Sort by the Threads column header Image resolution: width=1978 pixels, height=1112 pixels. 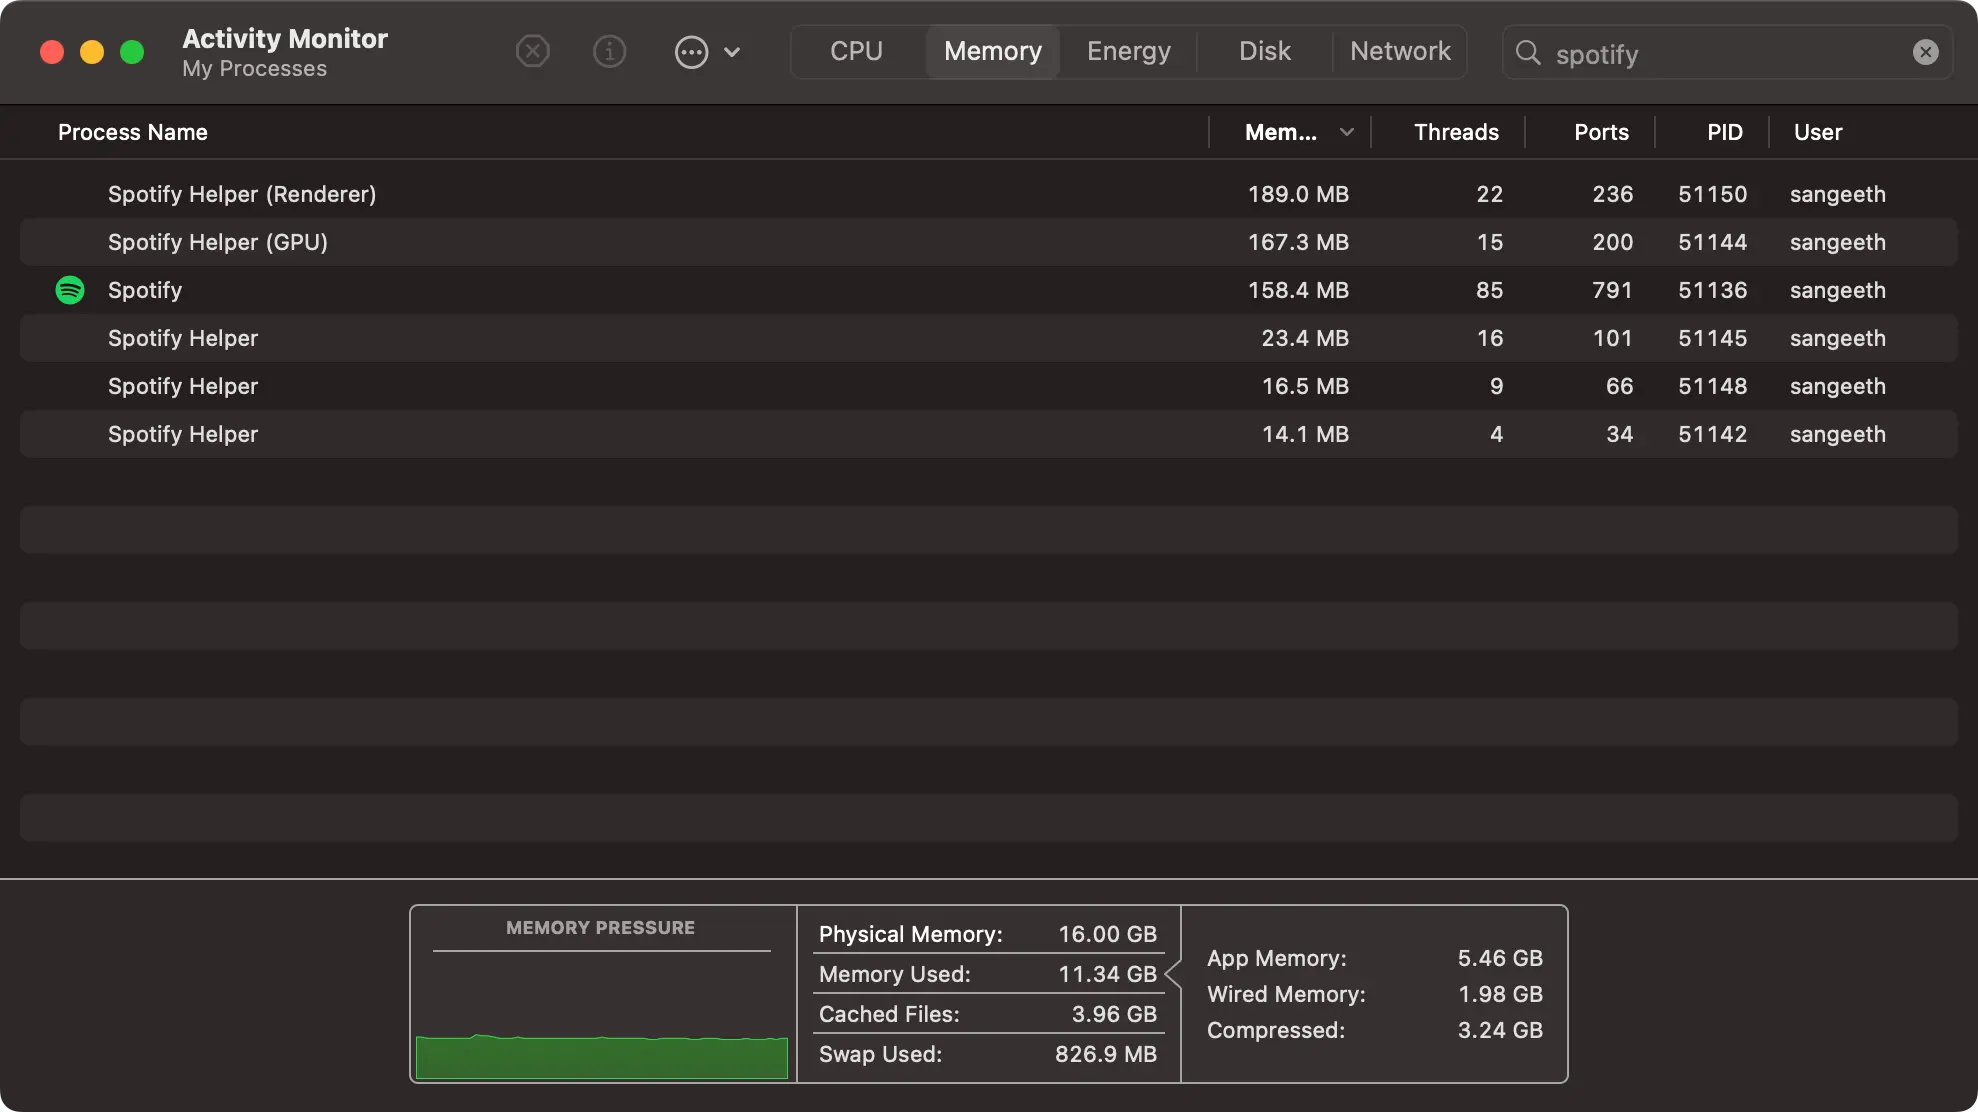point(1456,132)
